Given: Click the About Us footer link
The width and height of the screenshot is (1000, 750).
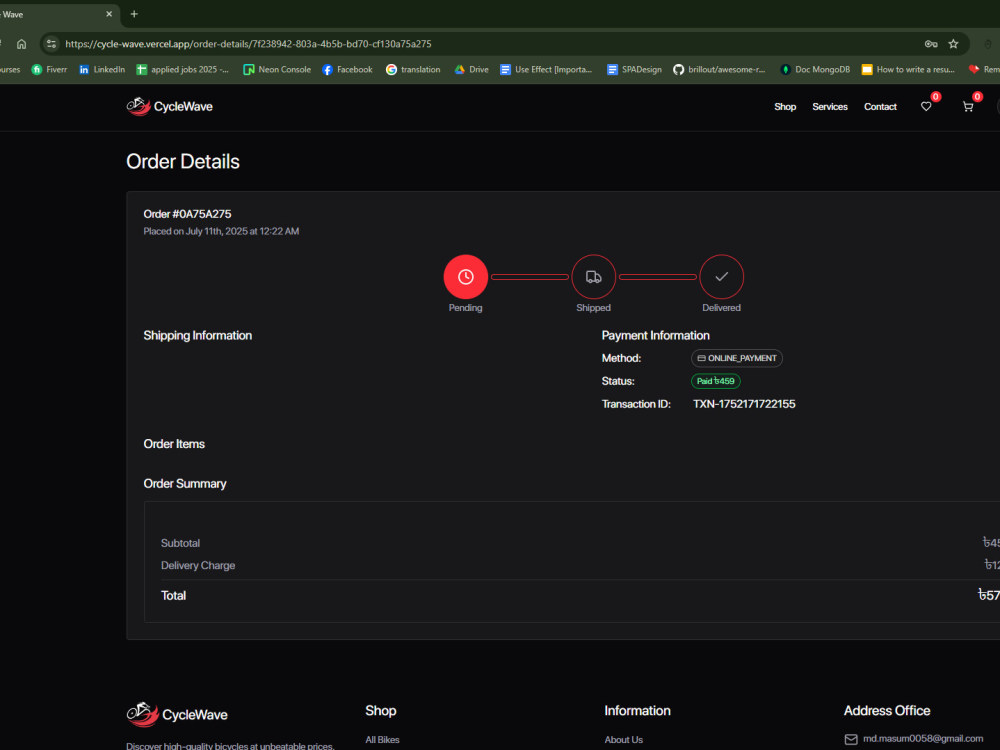Looking at the screenshot, I should point(624,740).
